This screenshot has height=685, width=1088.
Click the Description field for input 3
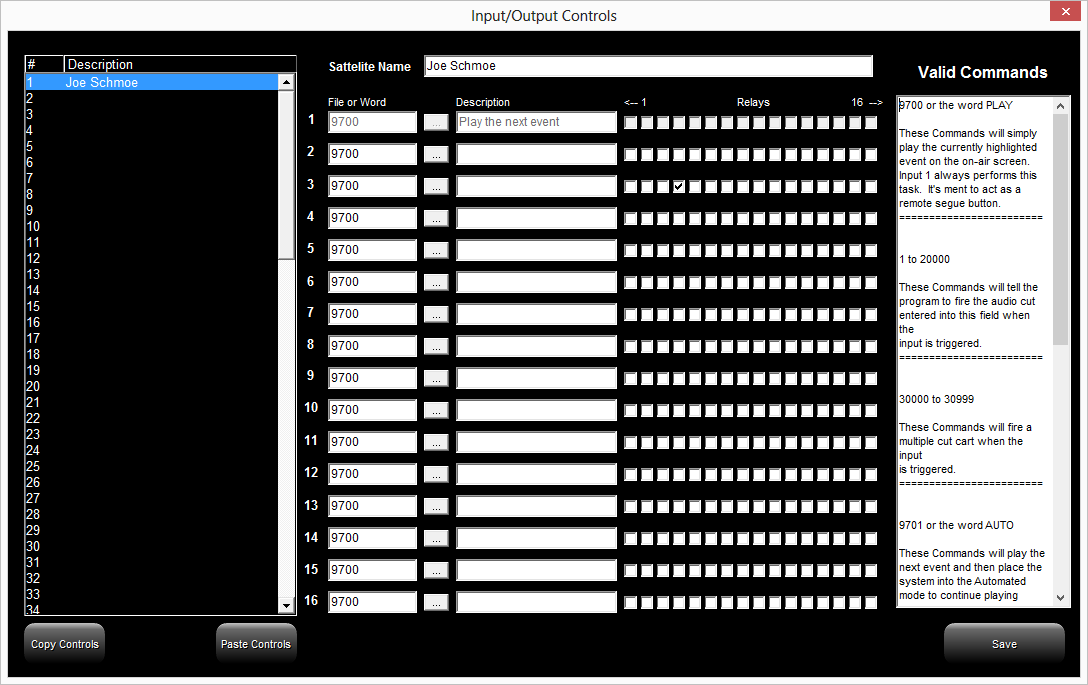click(x=536, y=186)
